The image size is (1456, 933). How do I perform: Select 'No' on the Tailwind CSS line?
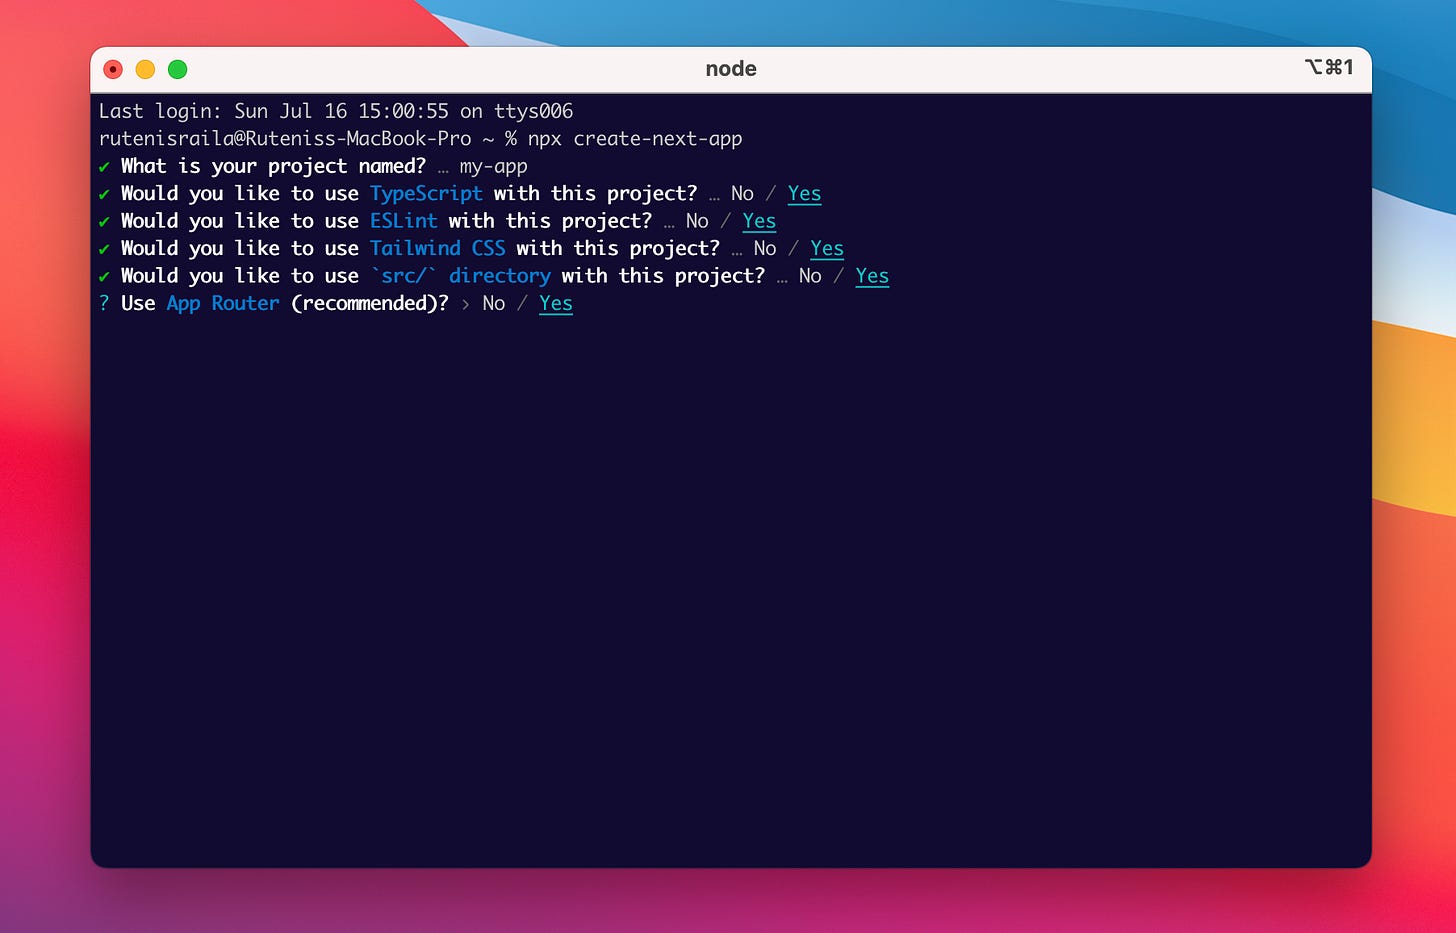click(765, 248)
